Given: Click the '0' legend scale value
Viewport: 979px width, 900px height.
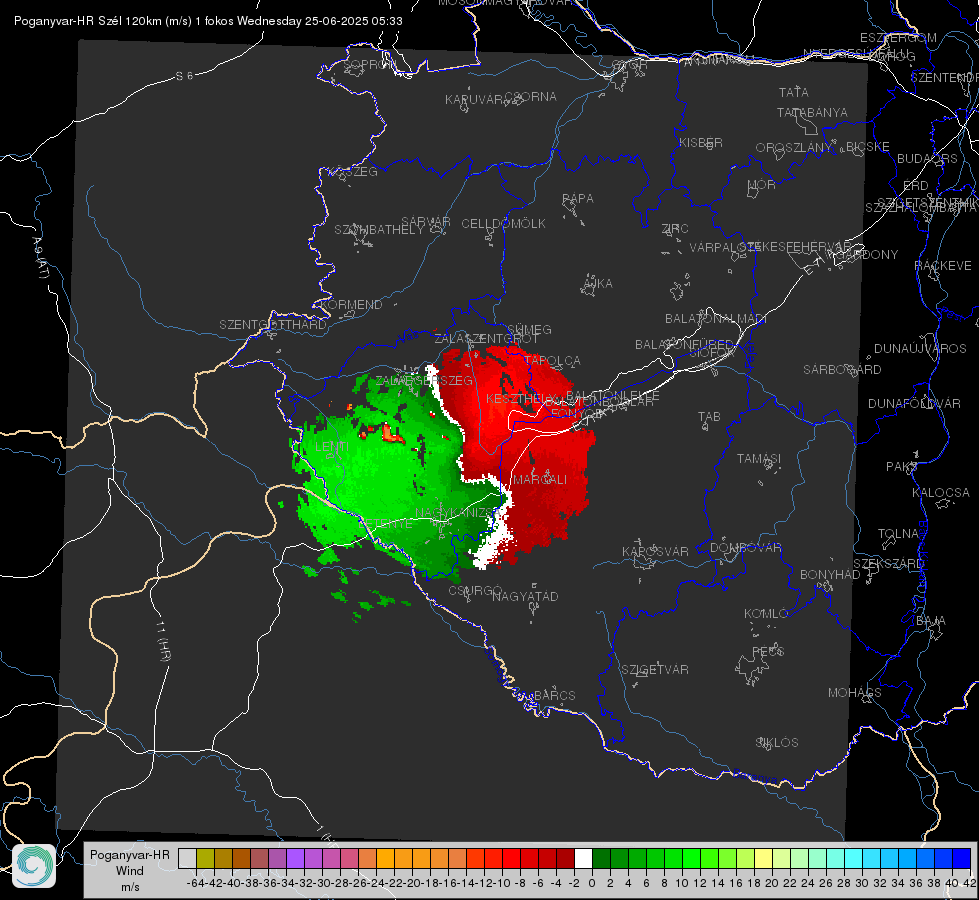Looking at the screenshot, I should [x=592, y=883].
